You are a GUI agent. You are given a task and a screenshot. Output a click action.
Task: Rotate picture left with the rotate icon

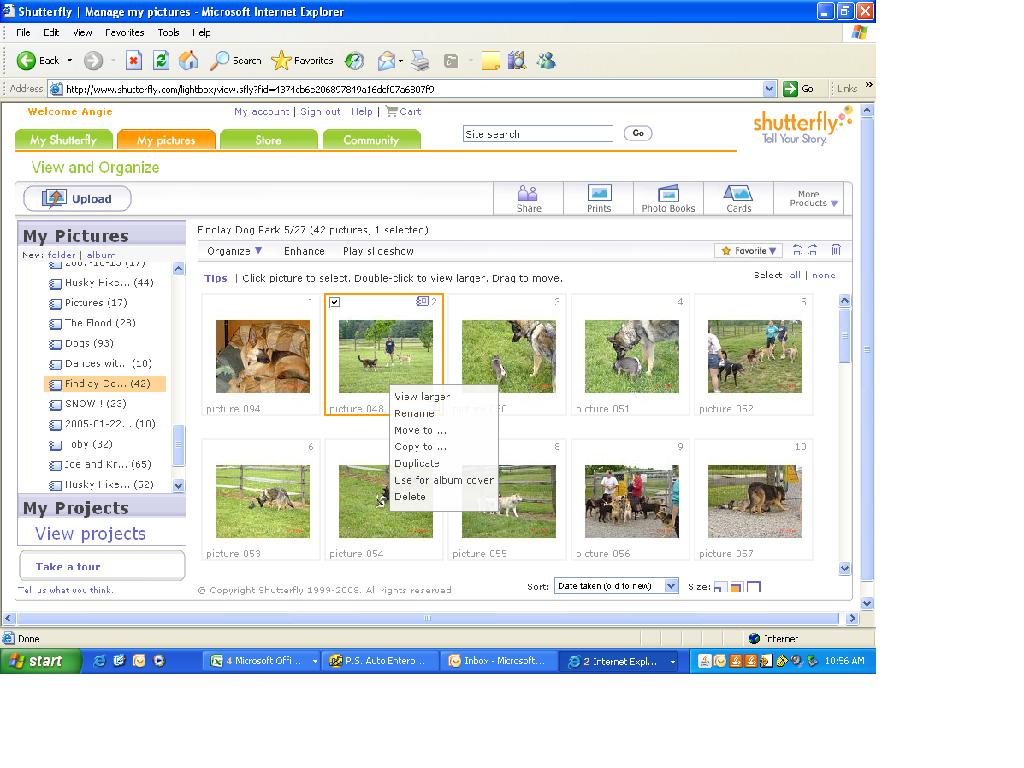797,251
